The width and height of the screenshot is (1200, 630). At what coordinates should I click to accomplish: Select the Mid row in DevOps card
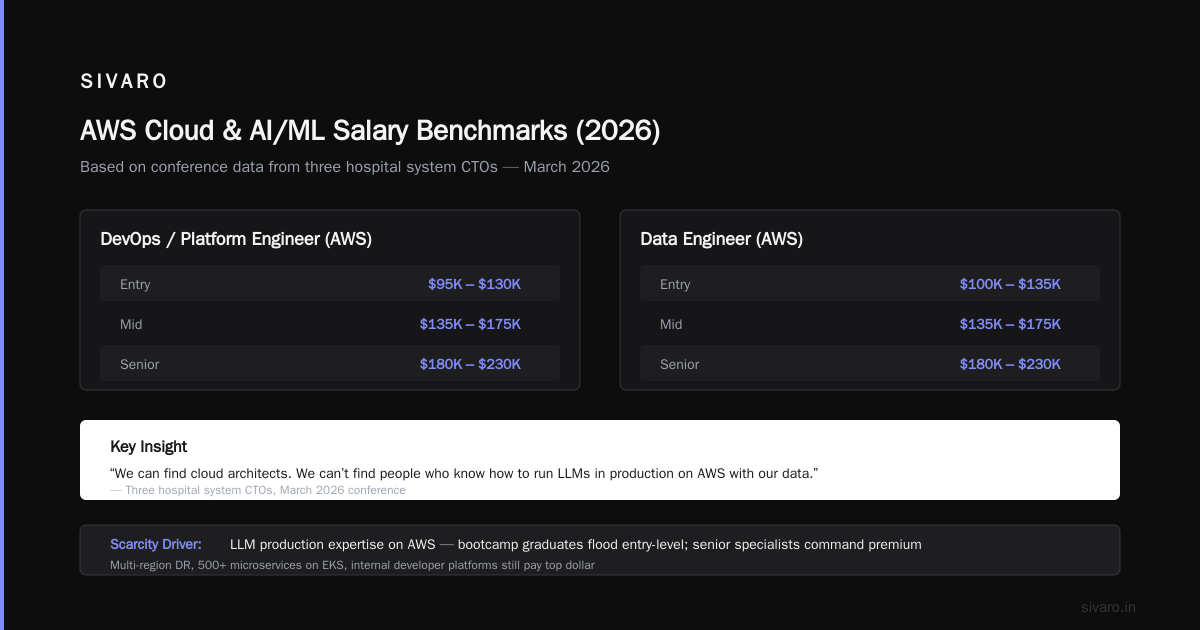(x=330, y=324)
